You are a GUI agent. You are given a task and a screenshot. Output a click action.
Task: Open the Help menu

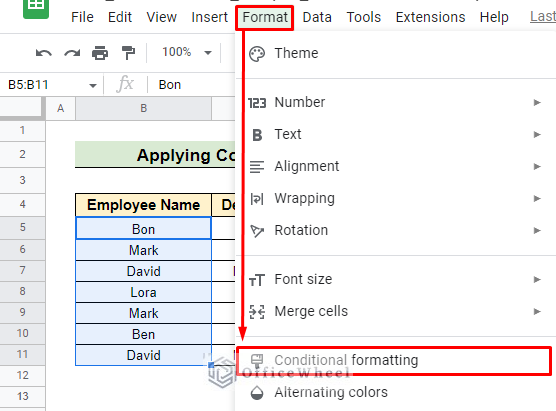(494, 17)
